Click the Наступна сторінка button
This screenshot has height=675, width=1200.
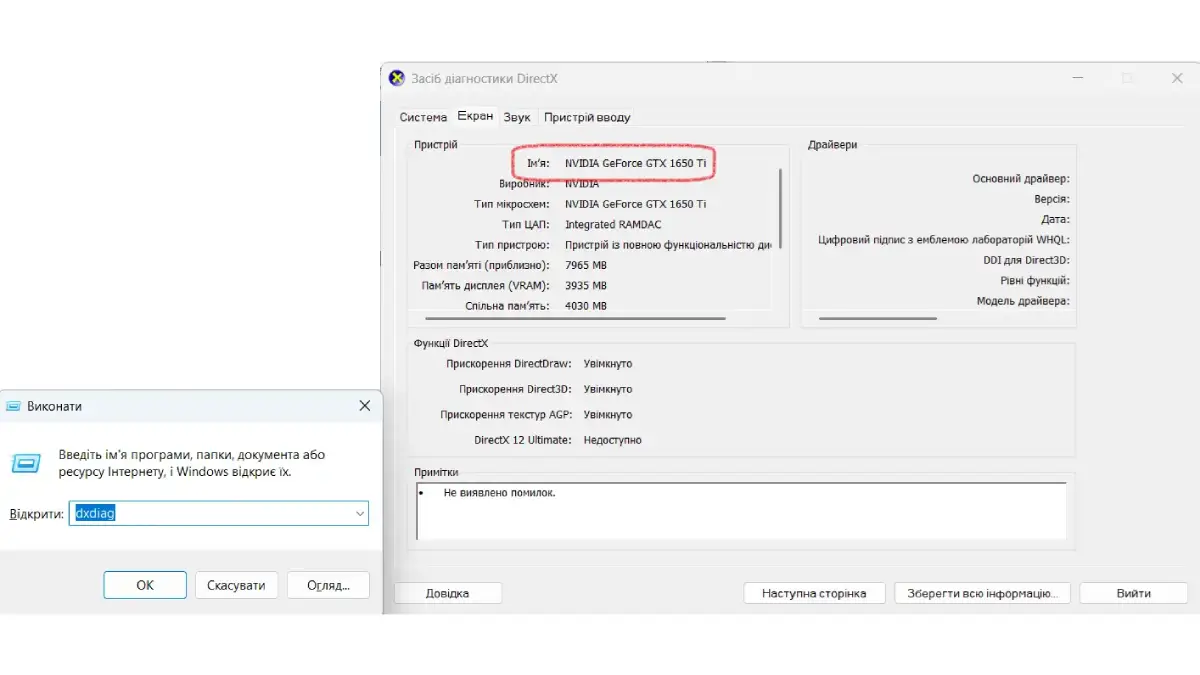pyautogui.click(x=814, y=593)
